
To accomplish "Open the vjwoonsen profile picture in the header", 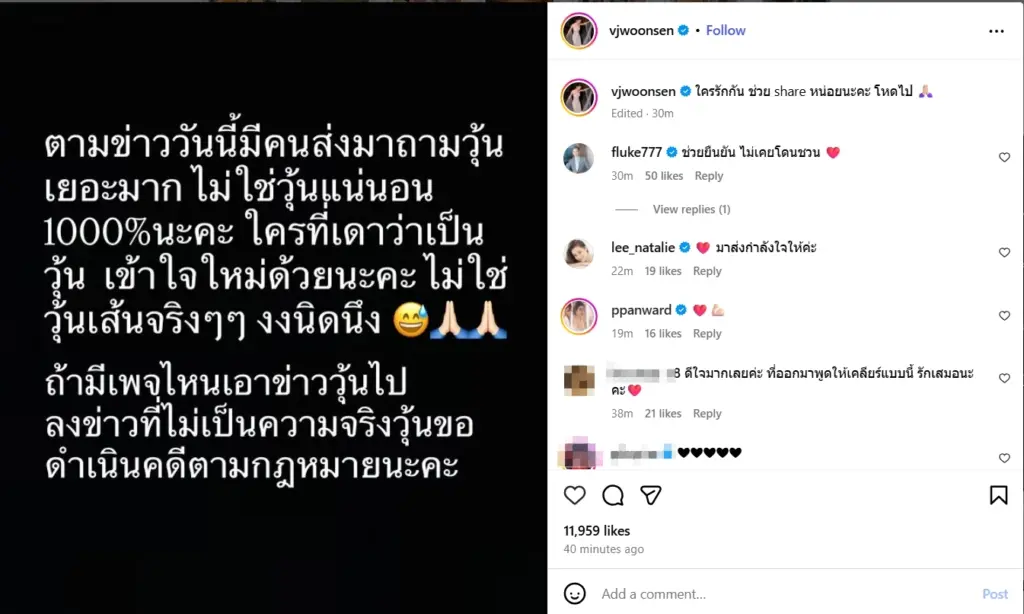I will [x=579, y=31].
